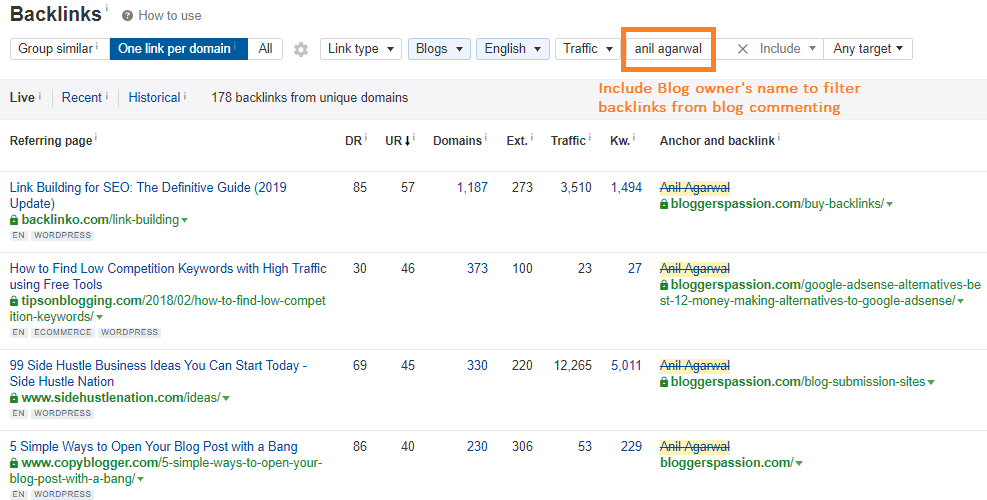987x500 pixels.
Task: Open the Include dropdown
Action: tap(787, 48)
